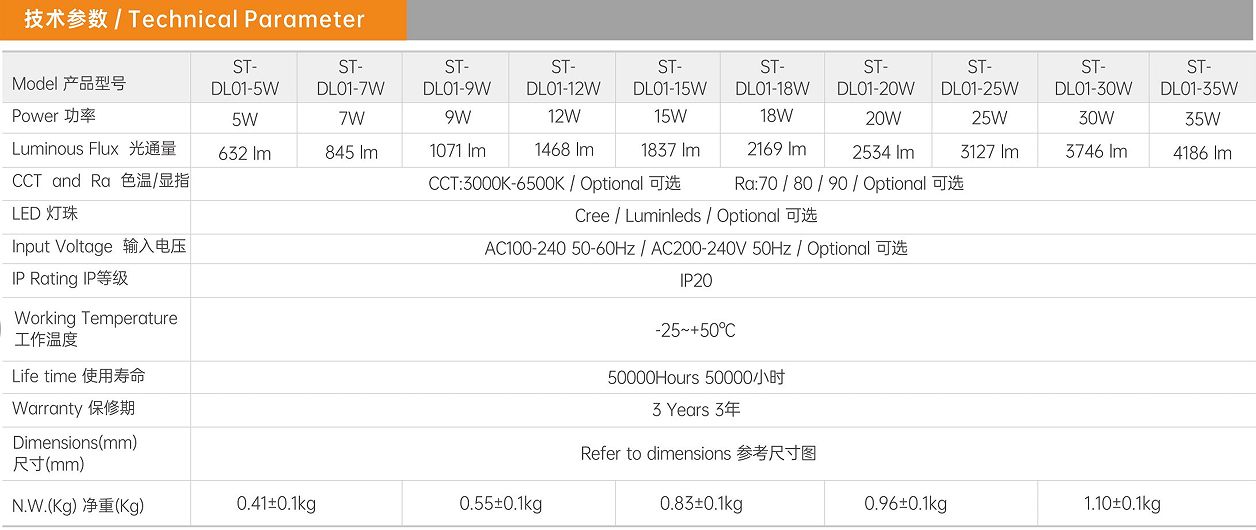This screenshot has height=530, width=1256.
Task: Click the 18W power value
Action: tap(776, 115)
